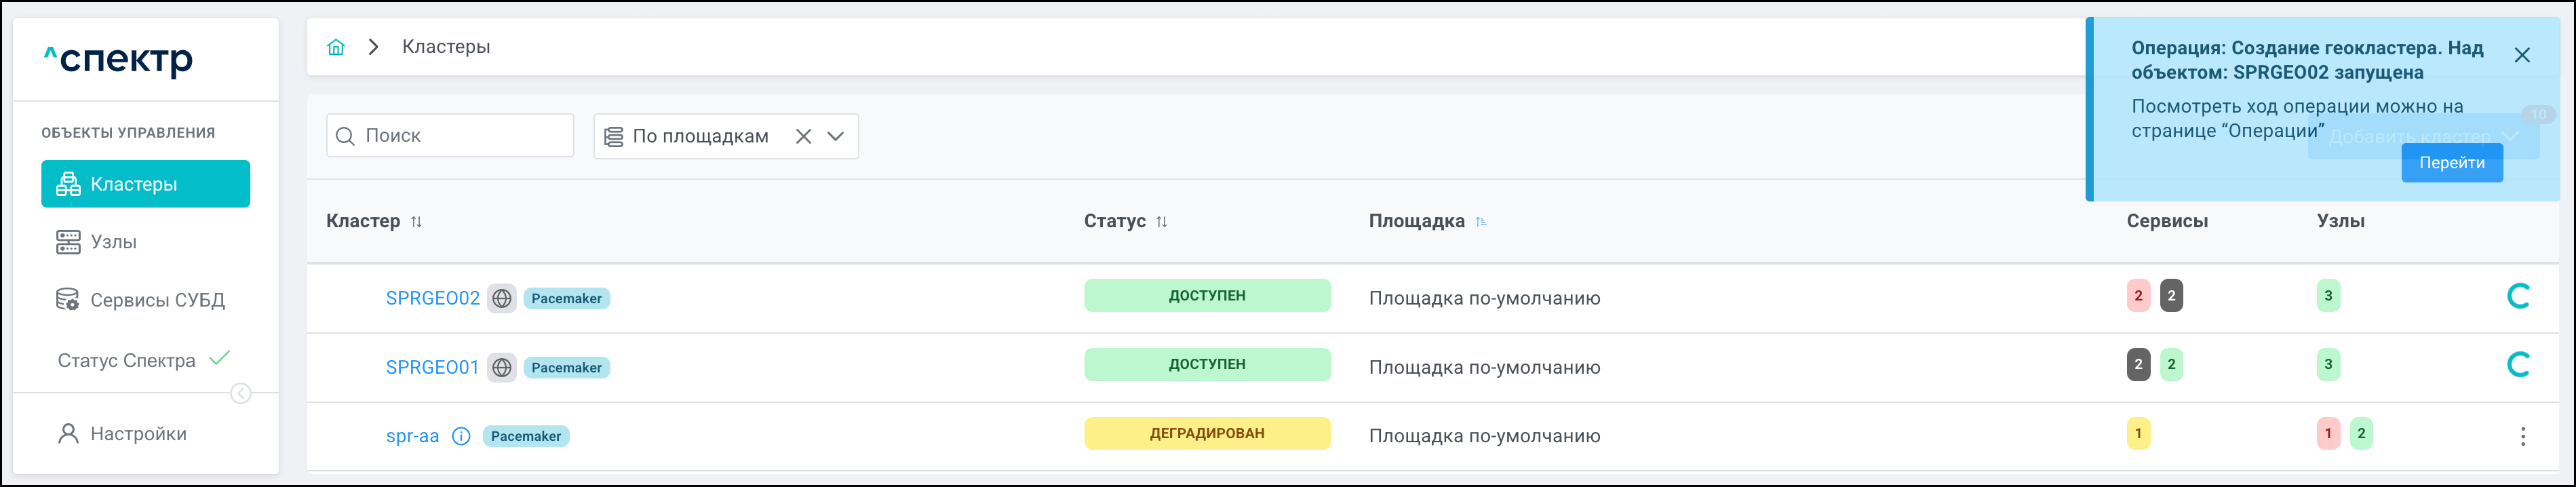Open the Узлы section in the sidebar
2576x487 pixels.
(x=113, y=242)
